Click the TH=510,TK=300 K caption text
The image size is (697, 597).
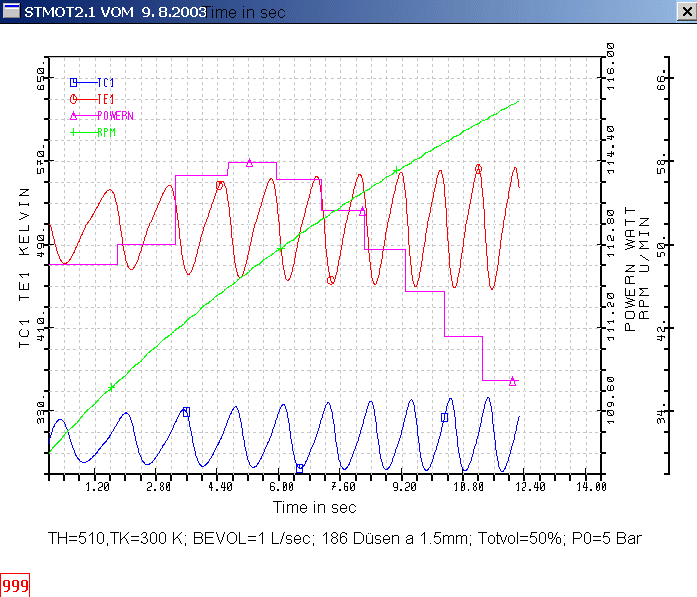tap(344, 538)
